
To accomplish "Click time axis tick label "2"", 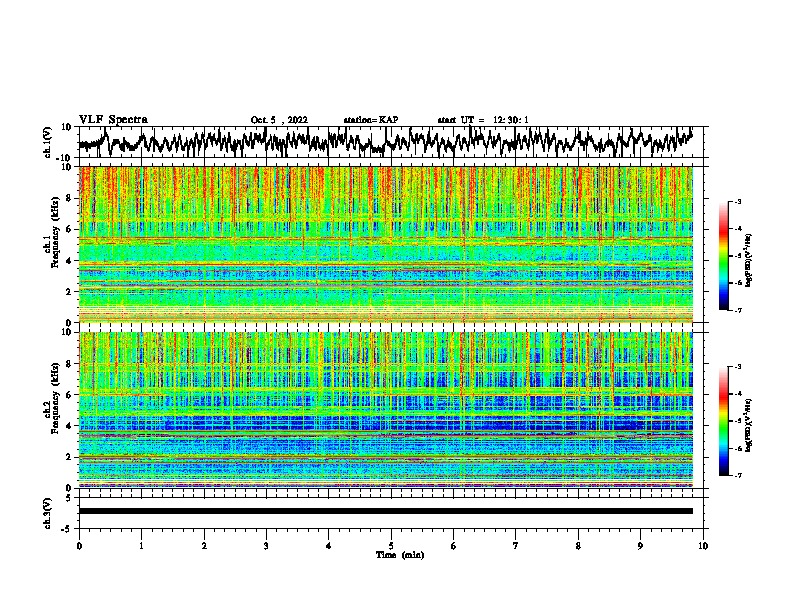I will [204, 546].
